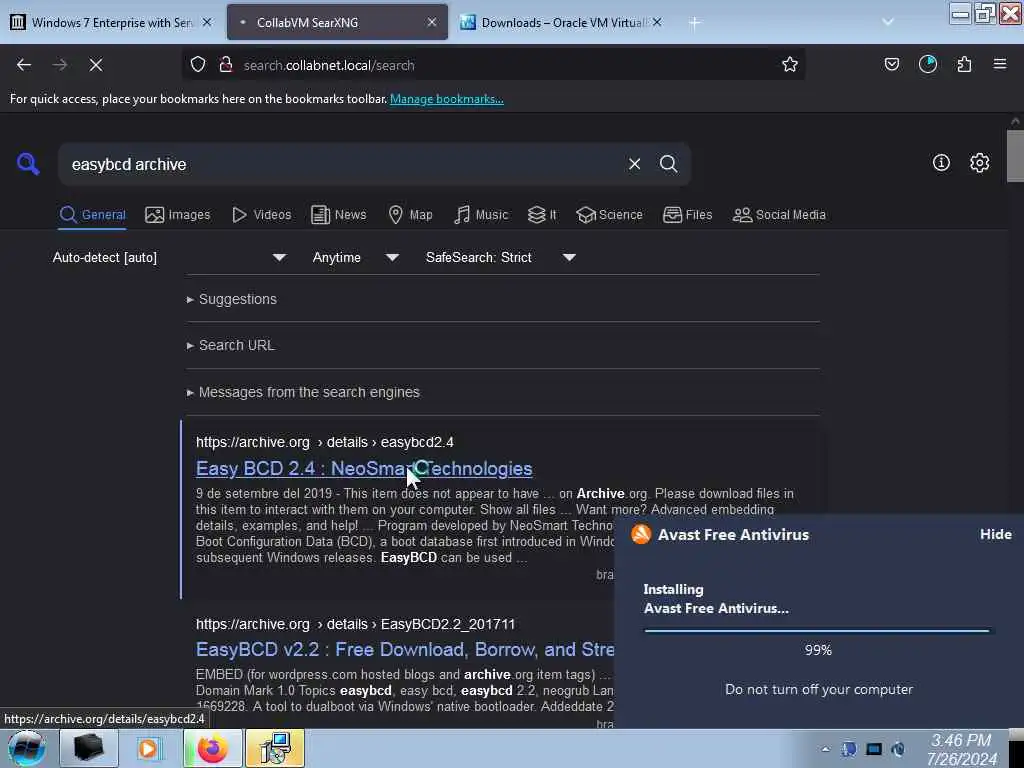Select the Videos search category
The height and width of the screenshot is (768, 1024).
(262, 215)
